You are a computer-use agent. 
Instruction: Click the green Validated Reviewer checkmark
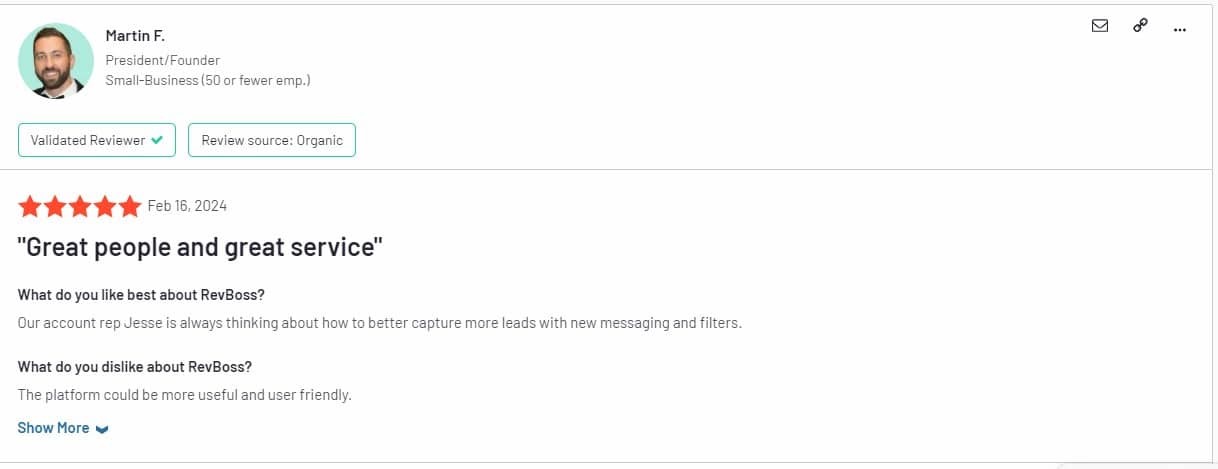157,140
